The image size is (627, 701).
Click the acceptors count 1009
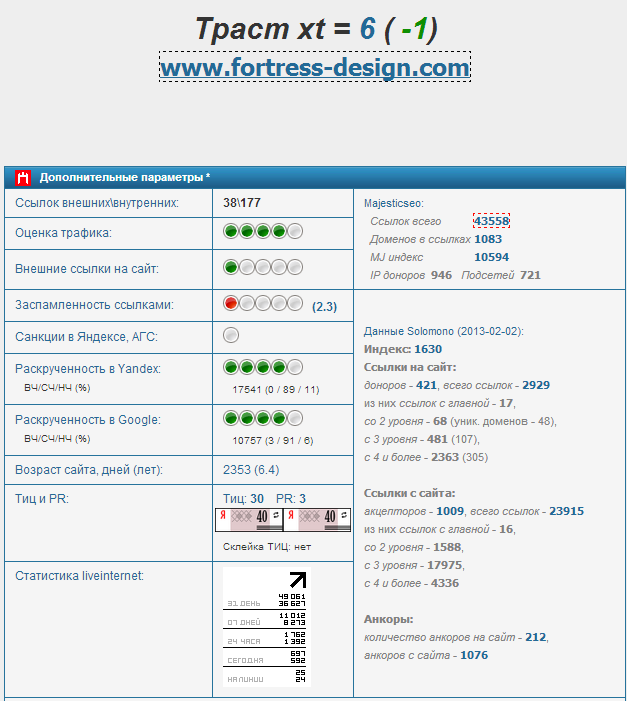[x=450, y=511]
